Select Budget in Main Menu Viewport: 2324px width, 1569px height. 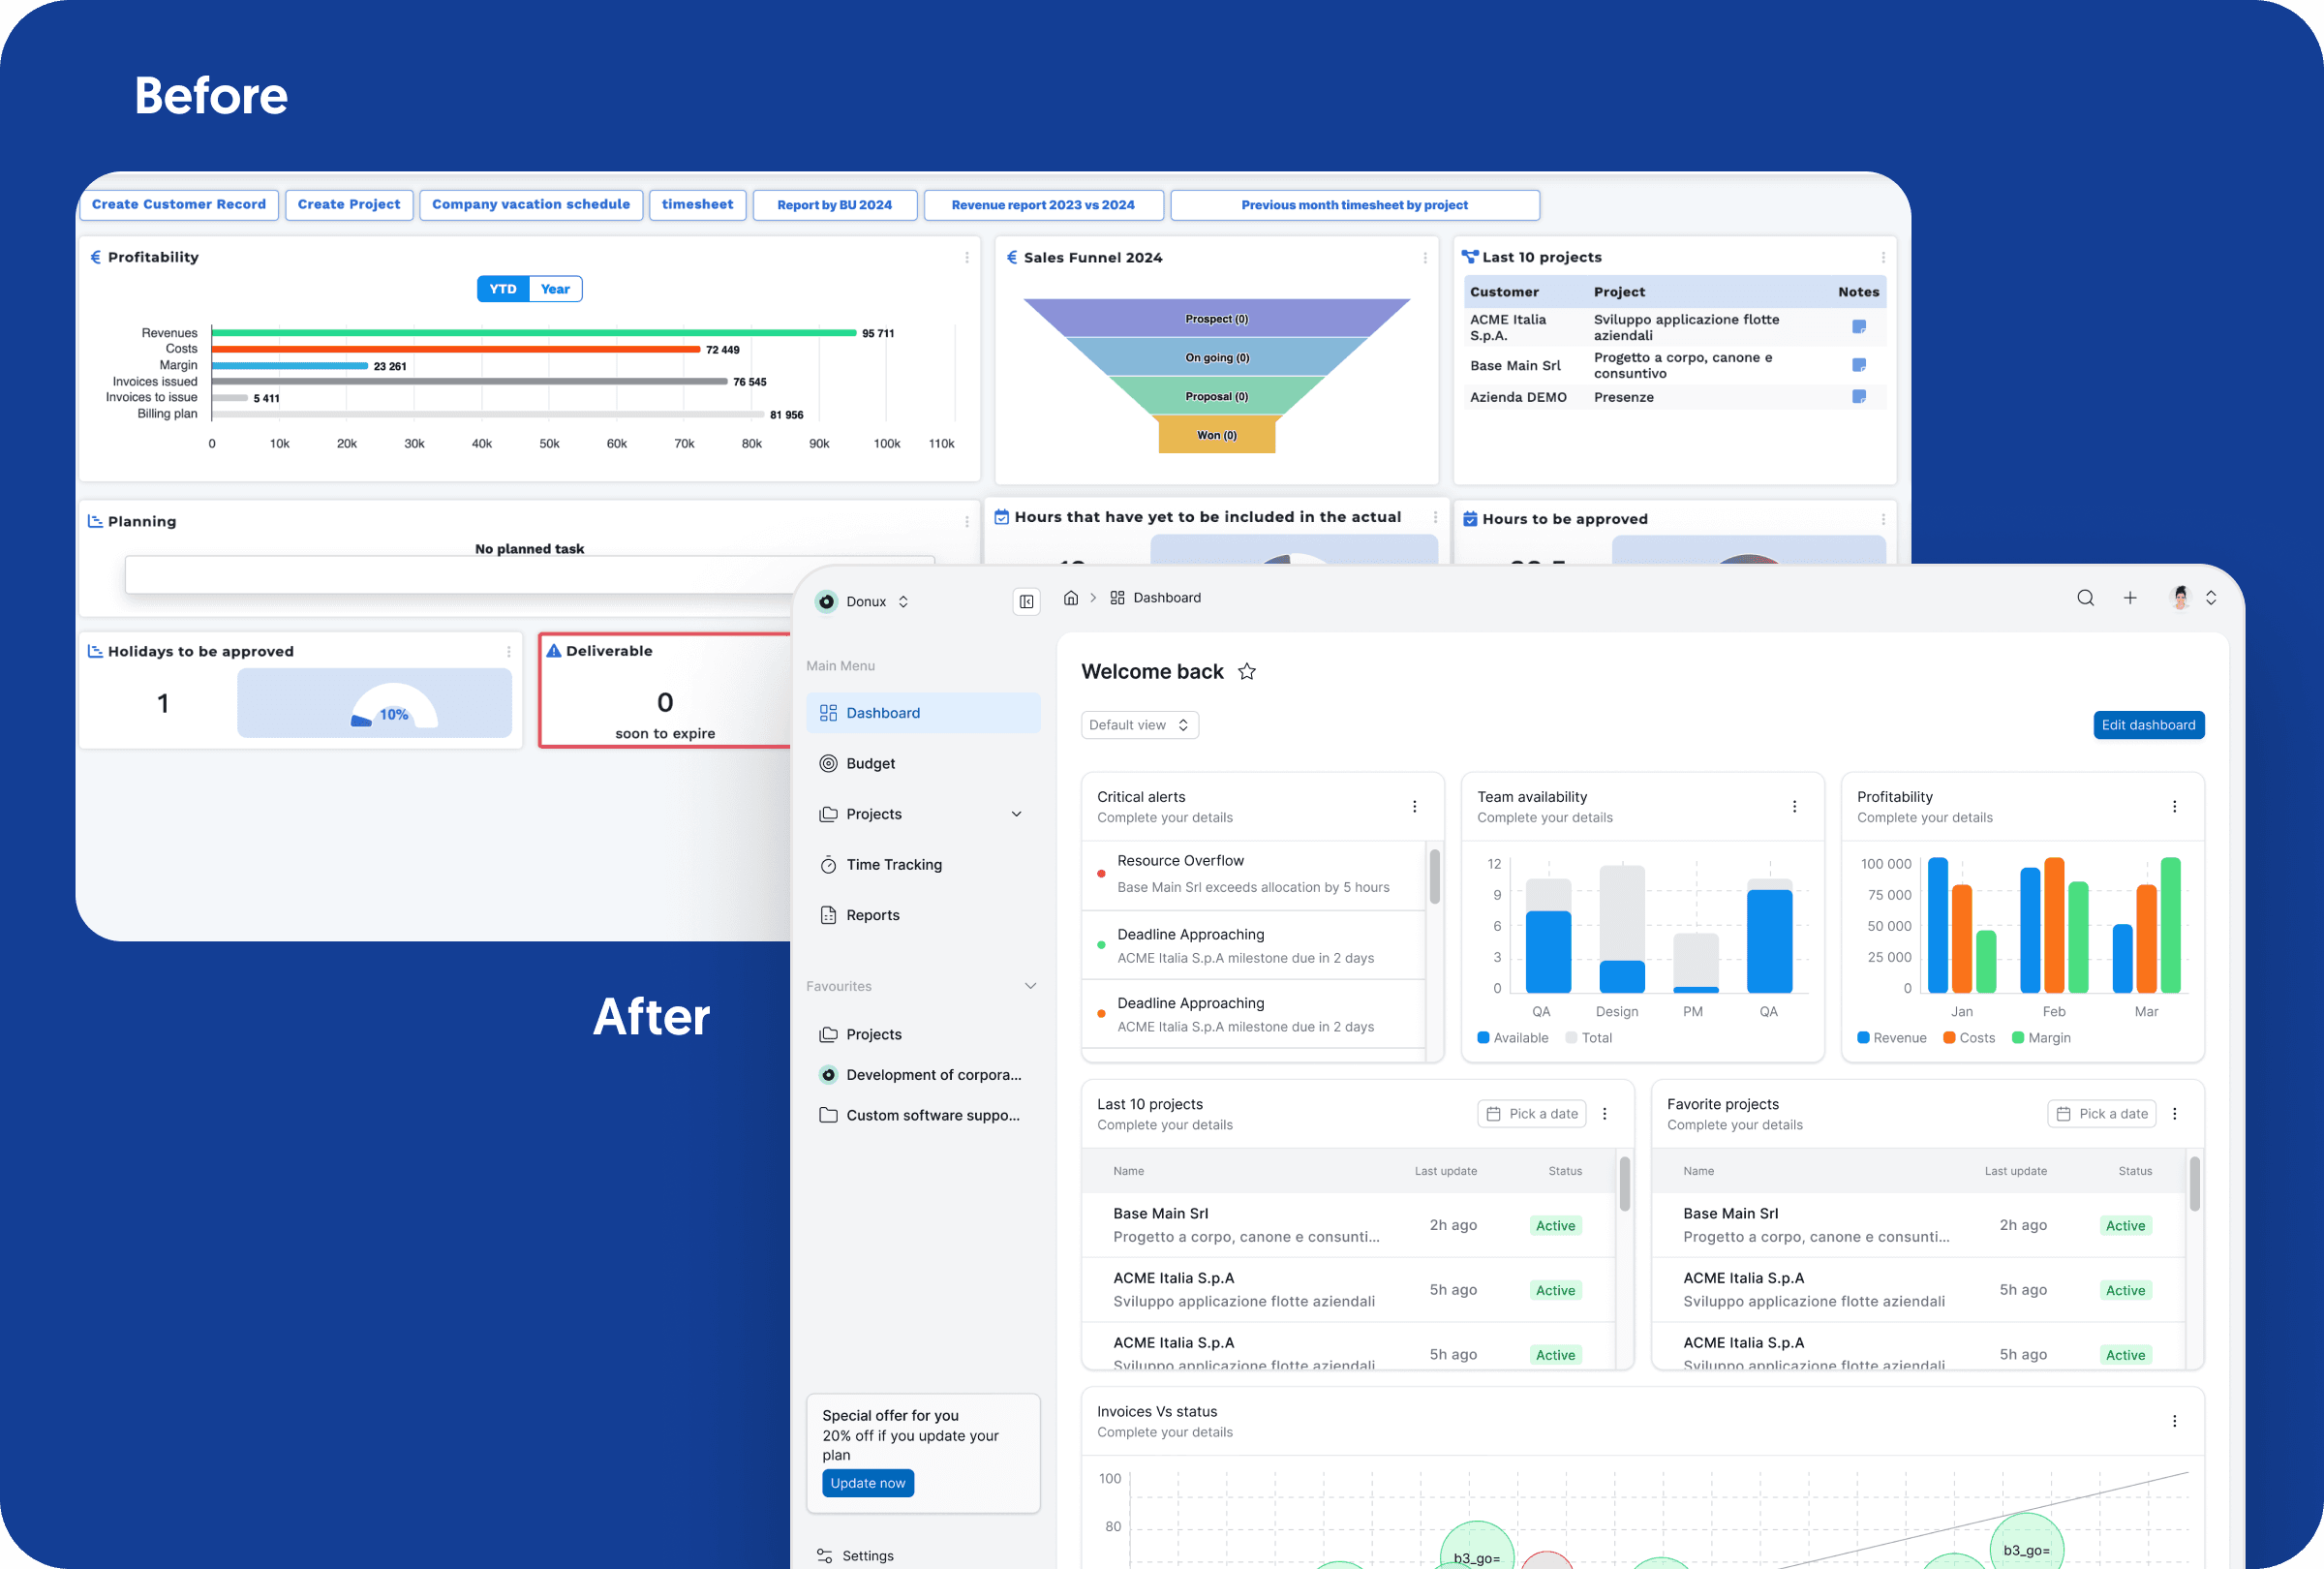coord(870,764)
